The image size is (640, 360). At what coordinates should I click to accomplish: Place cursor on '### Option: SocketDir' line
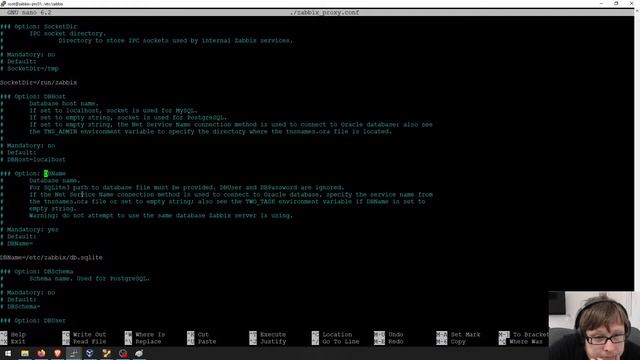(38, 27)
